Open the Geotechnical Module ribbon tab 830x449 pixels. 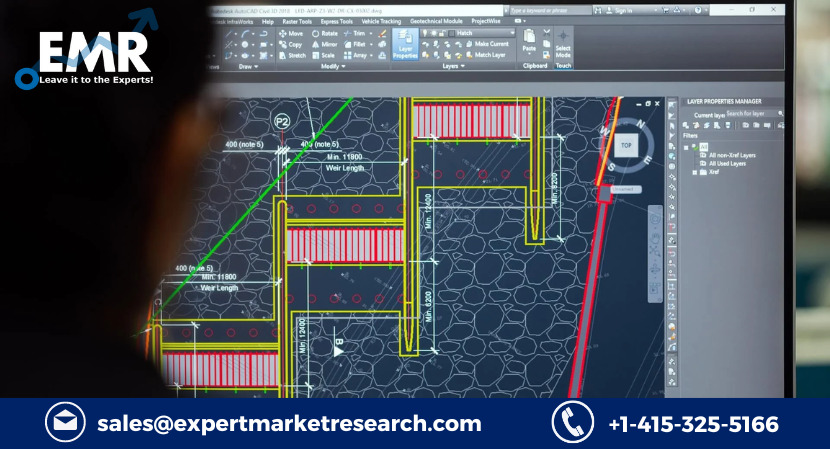(436, 21)
